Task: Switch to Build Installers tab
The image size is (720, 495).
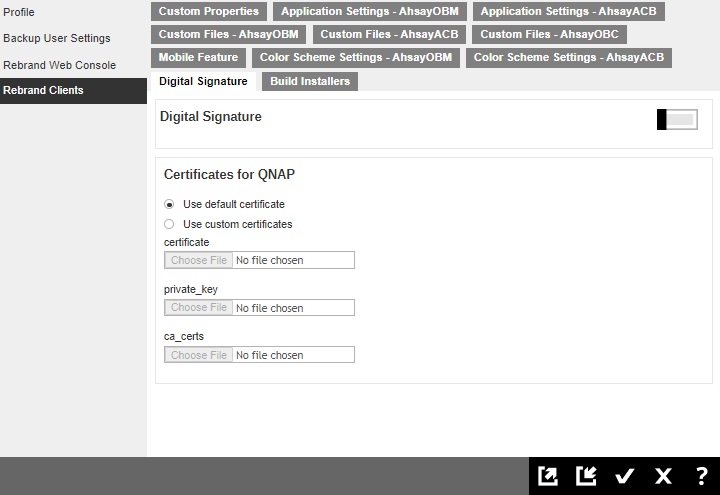Action: pyautogui.click(x=310, y=82)
